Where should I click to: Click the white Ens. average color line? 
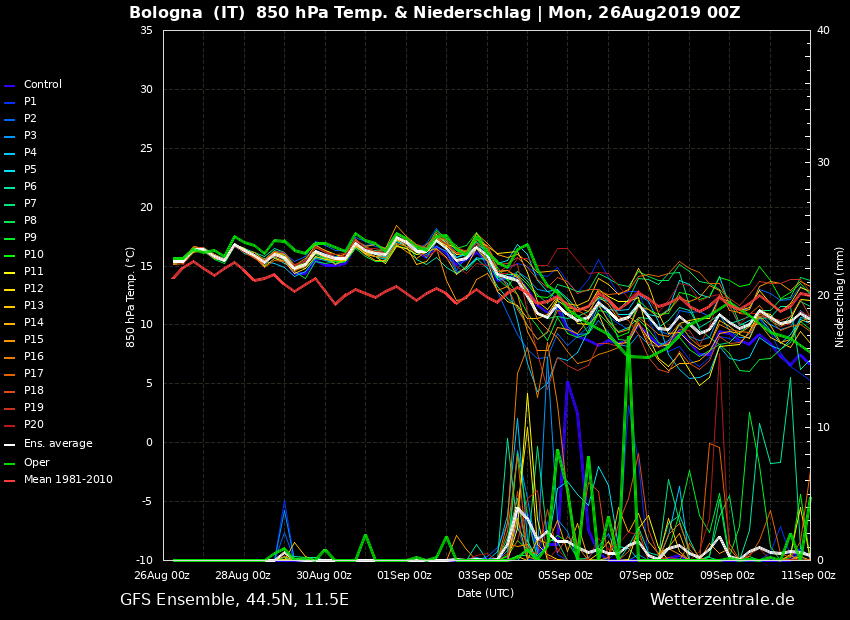tap(10, 445)
